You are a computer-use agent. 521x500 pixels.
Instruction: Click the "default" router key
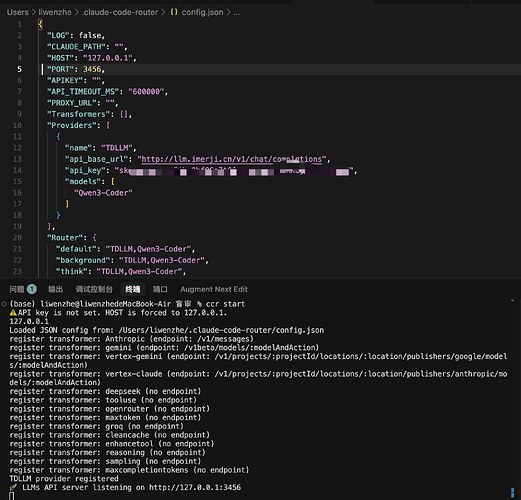78,249
